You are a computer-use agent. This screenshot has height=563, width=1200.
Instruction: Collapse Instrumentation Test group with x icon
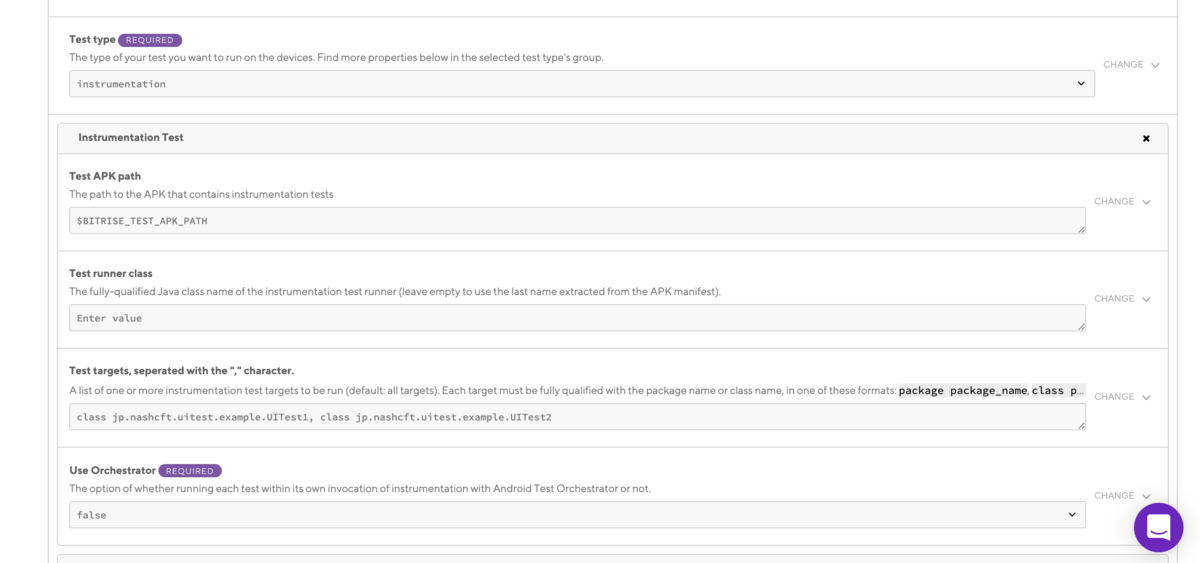pyautogui.click(x=1146, y=138)
